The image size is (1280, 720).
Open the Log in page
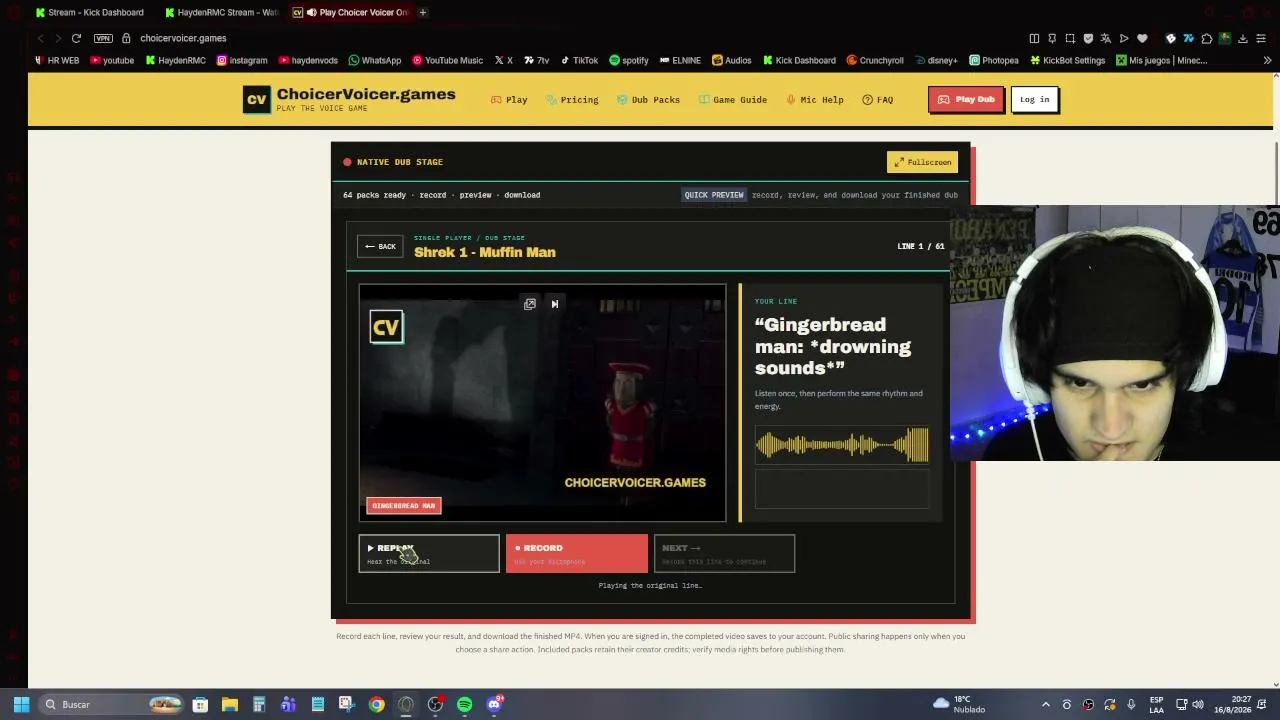1034,99
